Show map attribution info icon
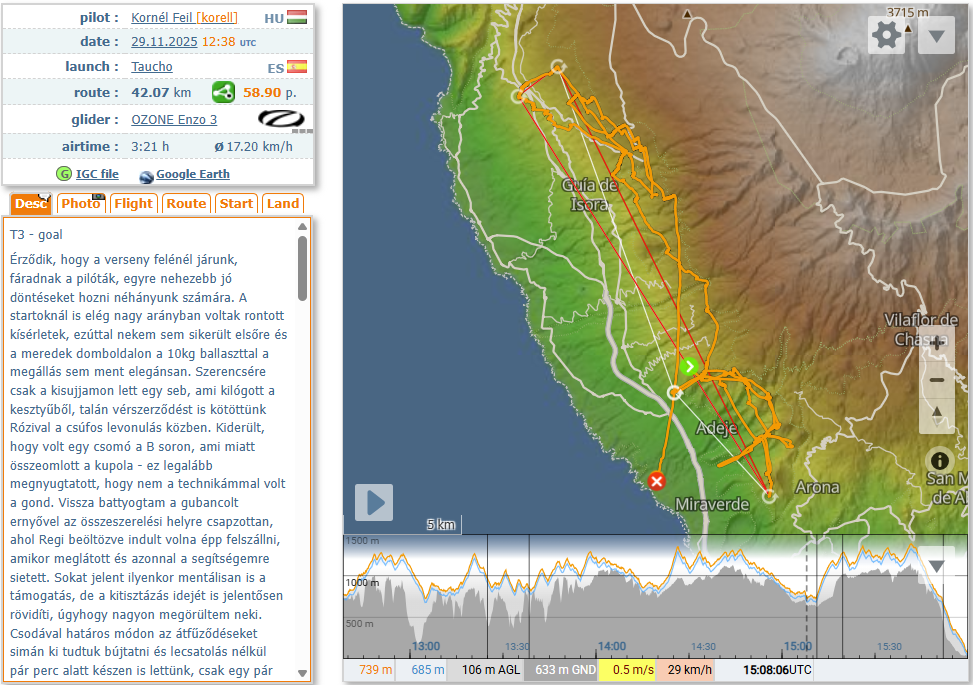Screen dimensions: 973x685 pos(939,461)
